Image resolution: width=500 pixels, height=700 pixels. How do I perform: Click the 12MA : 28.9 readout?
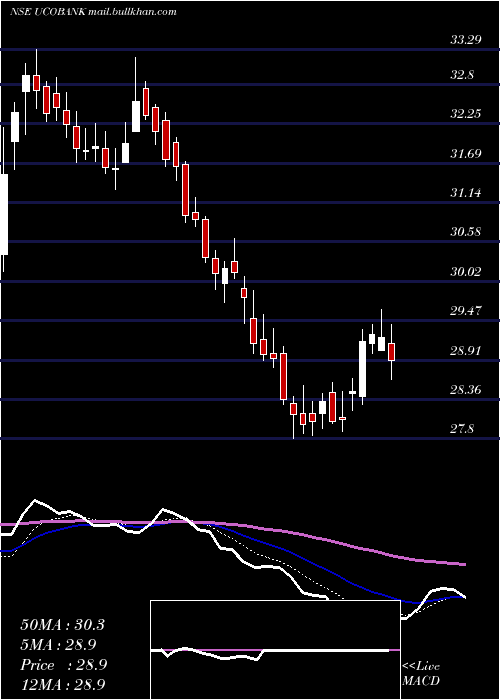(x=62, y=684)
